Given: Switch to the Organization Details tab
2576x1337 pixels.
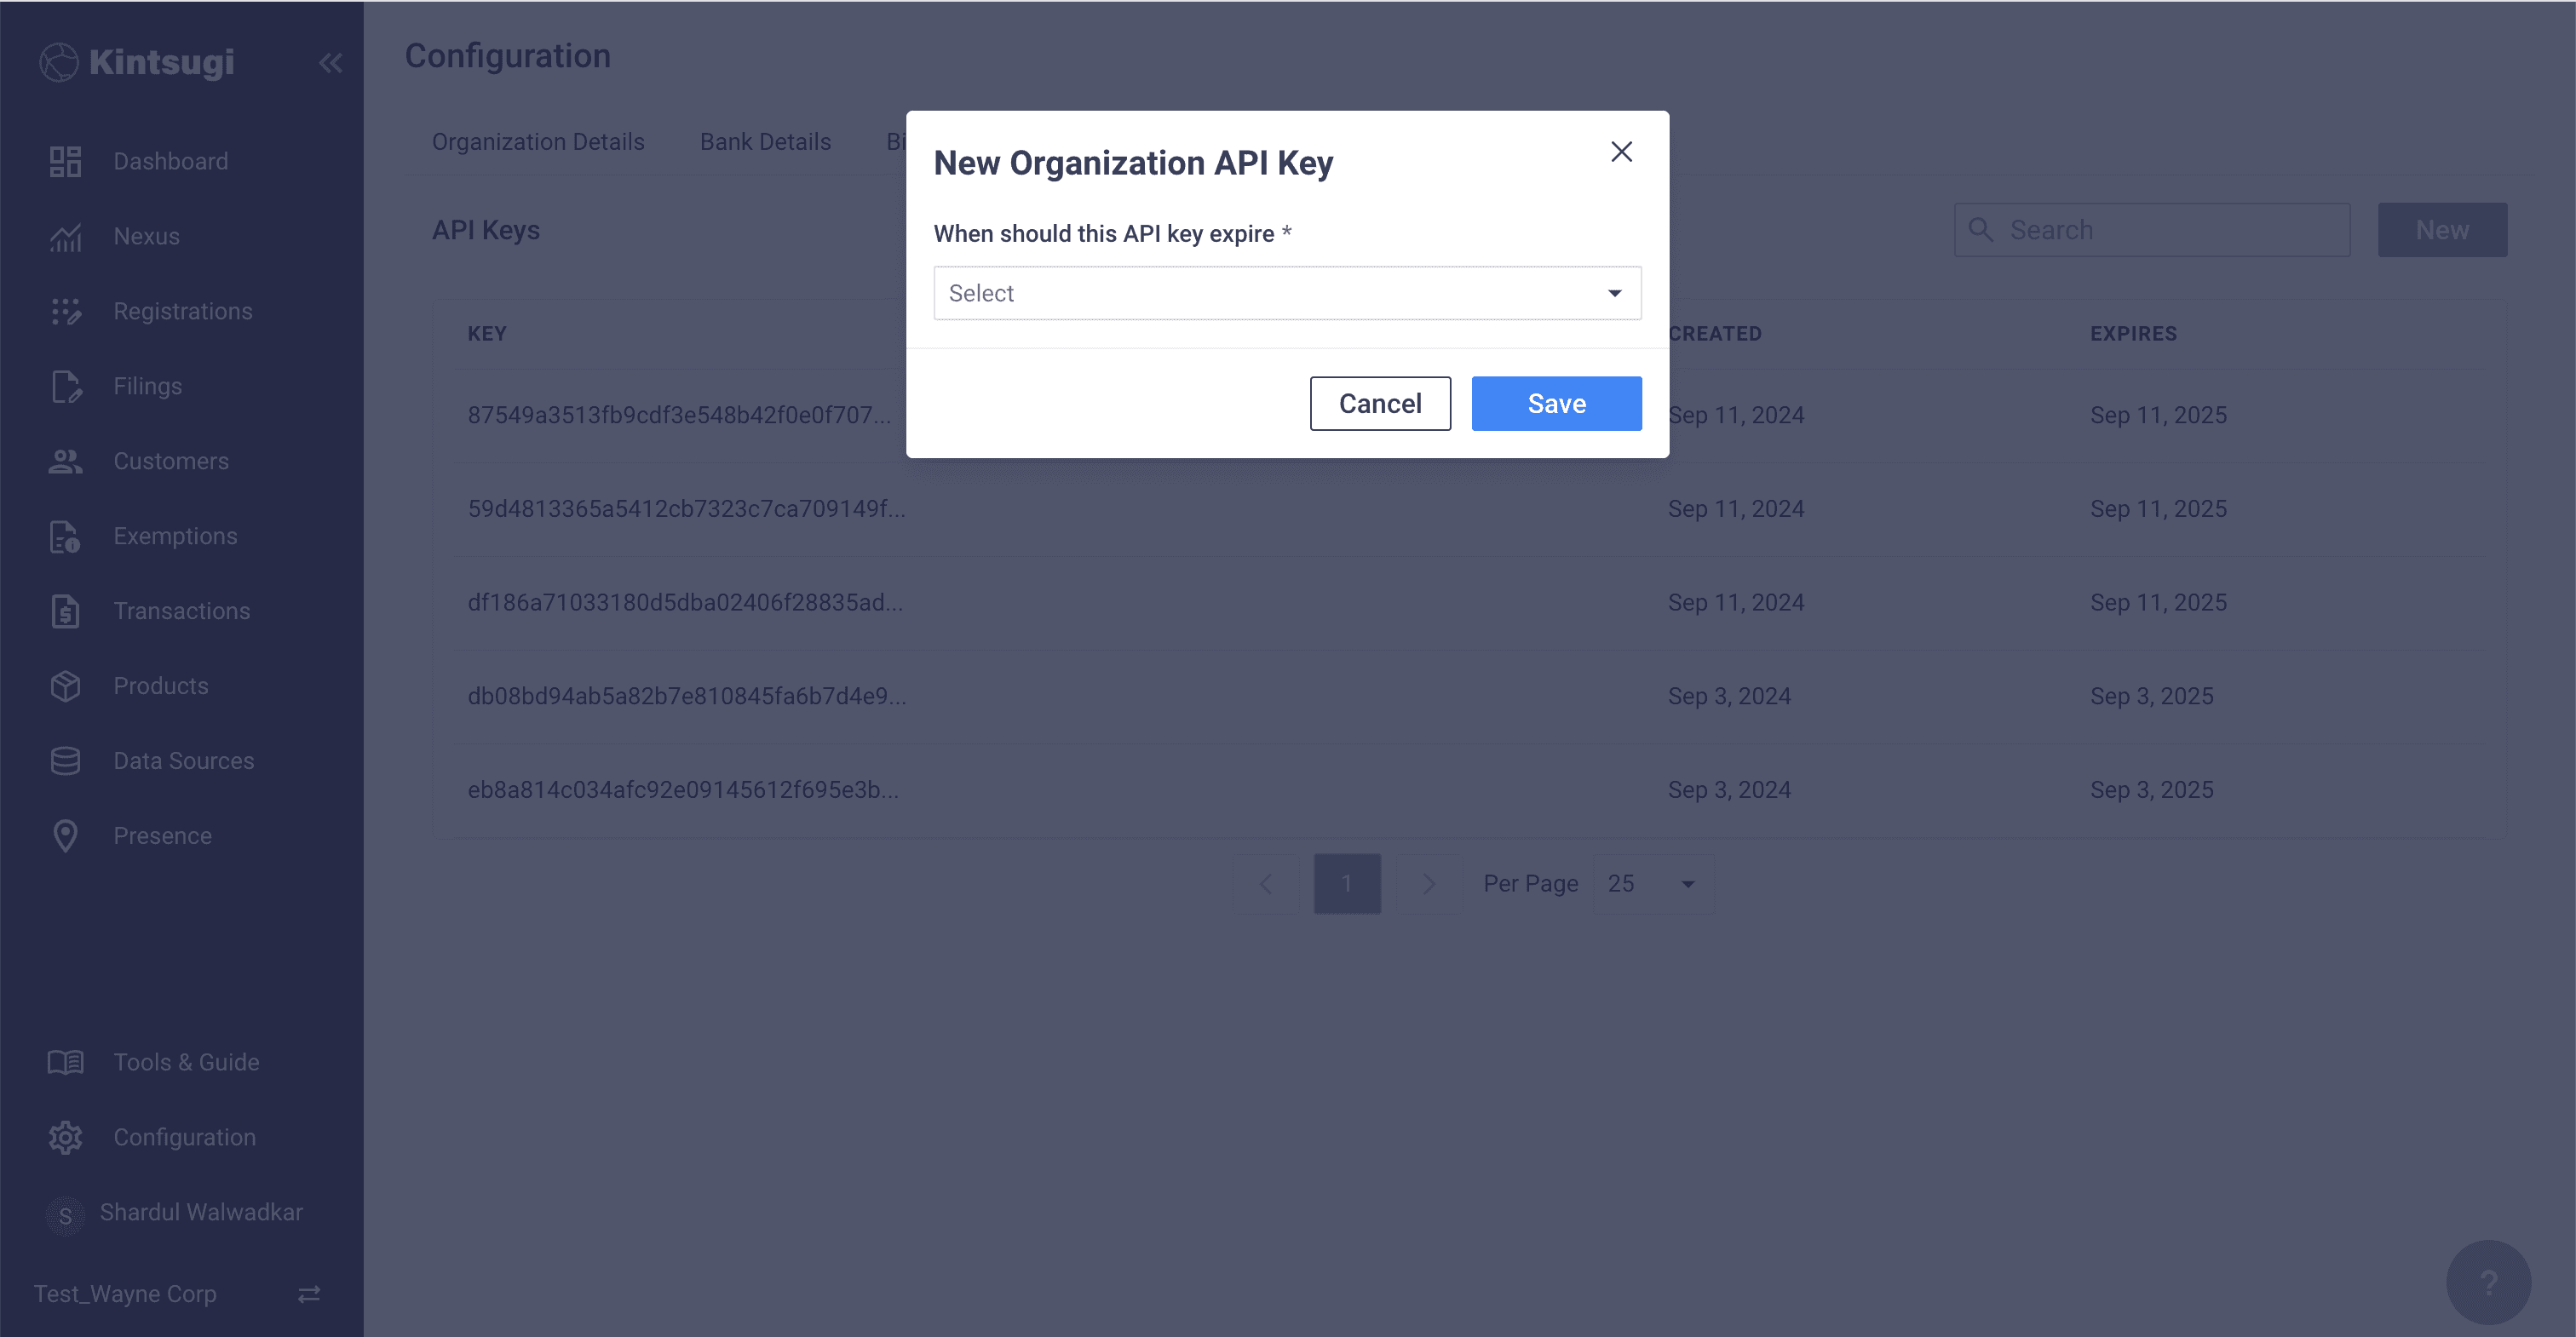Looking at the screenshot, I should 538,142.
